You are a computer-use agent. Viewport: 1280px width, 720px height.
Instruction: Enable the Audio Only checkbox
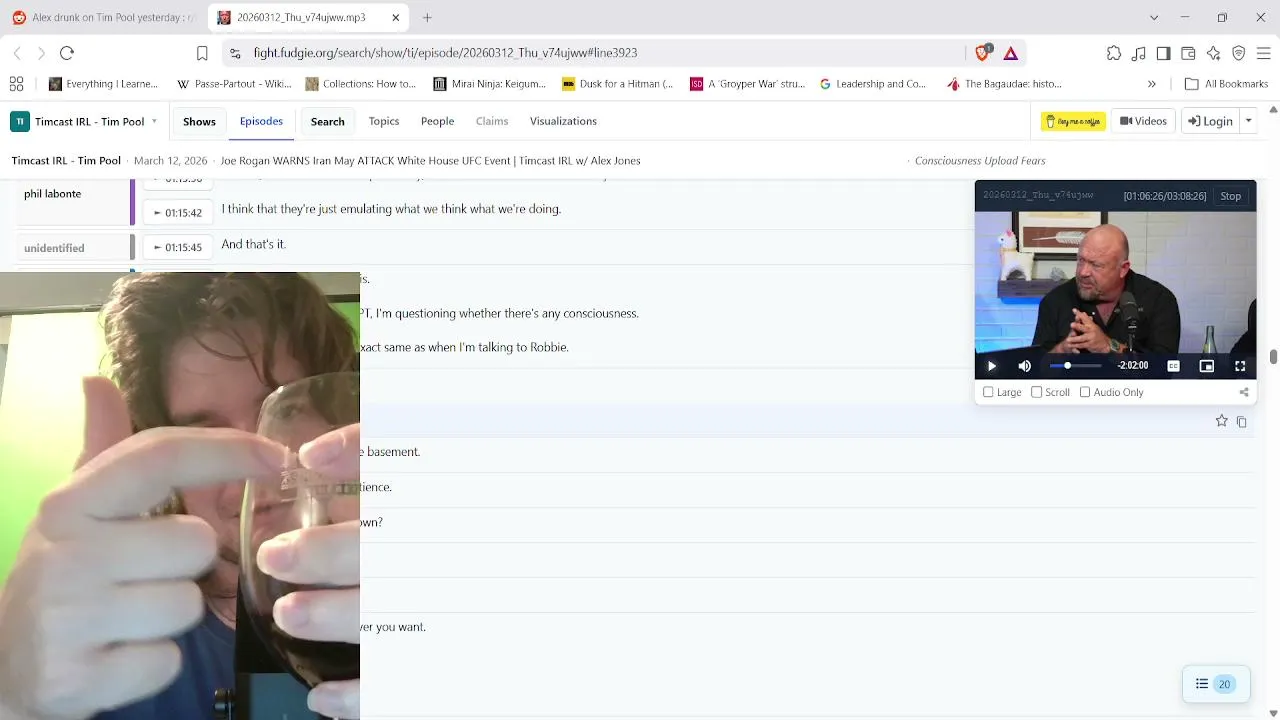1085,392
